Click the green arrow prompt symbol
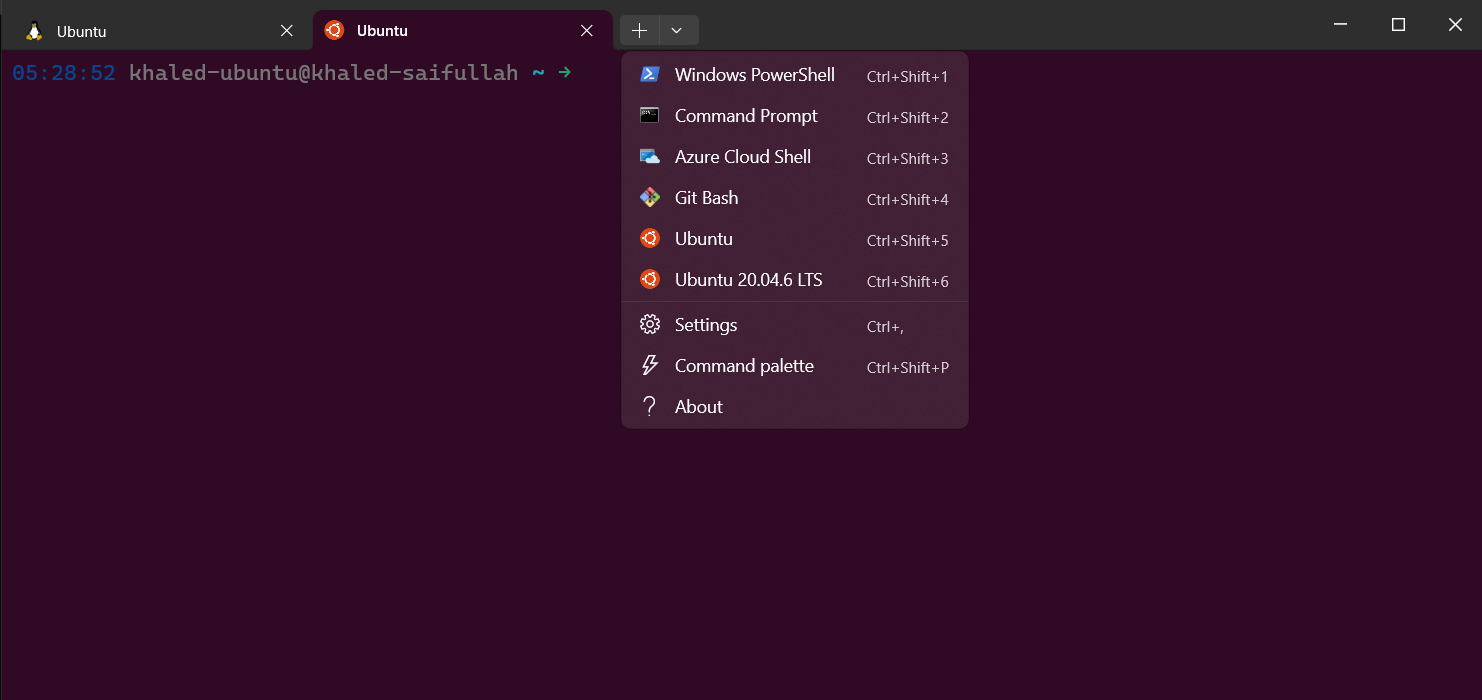Viewport: 1482px width, 700px height. click(565, 72)
